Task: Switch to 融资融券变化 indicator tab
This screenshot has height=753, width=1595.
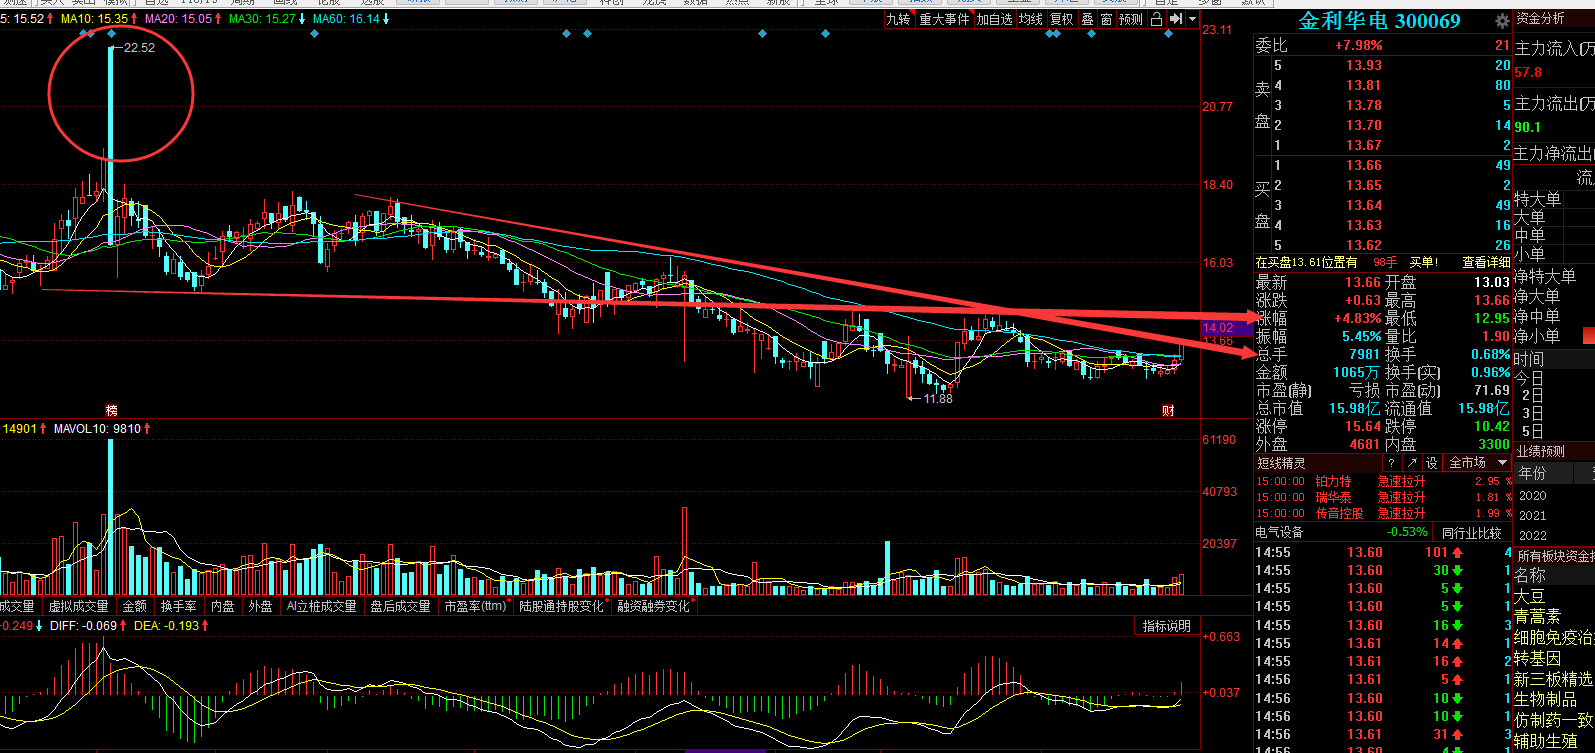Action: [653, 606]
